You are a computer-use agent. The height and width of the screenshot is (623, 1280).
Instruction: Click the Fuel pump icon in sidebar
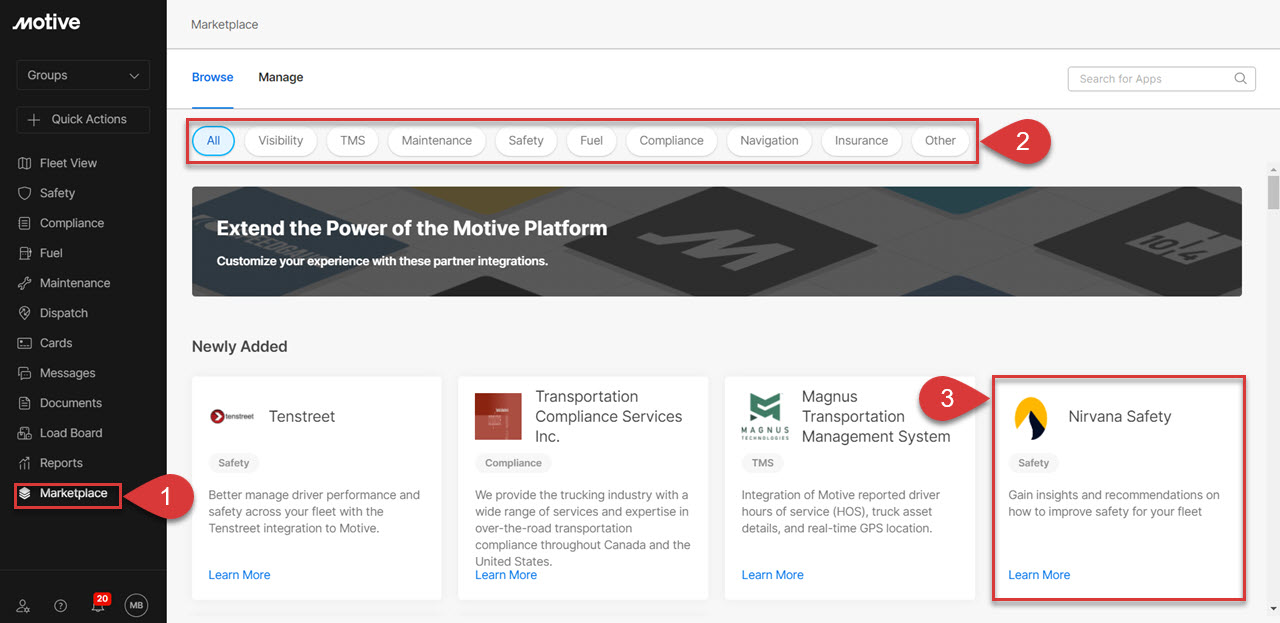(x=25, y=253)
